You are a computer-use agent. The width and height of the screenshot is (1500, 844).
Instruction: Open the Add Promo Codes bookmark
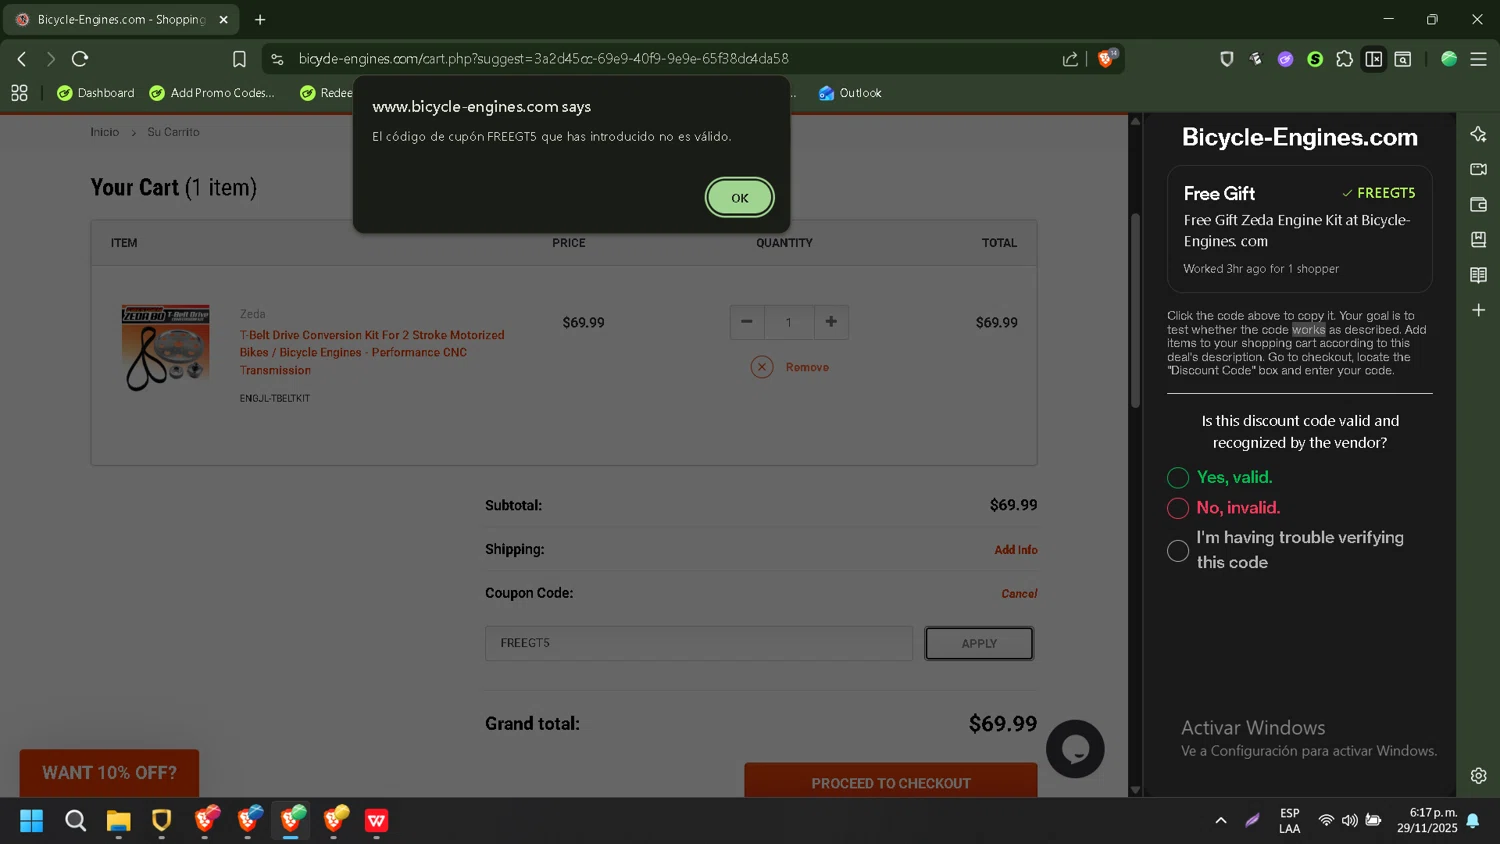coord(212,93)
